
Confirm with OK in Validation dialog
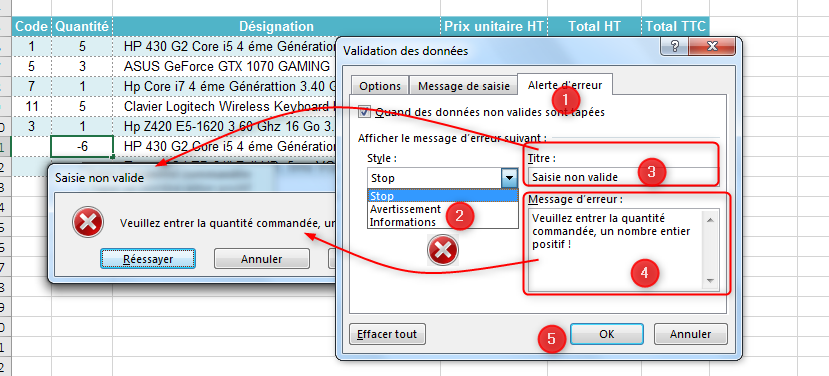tap(606, 334)
